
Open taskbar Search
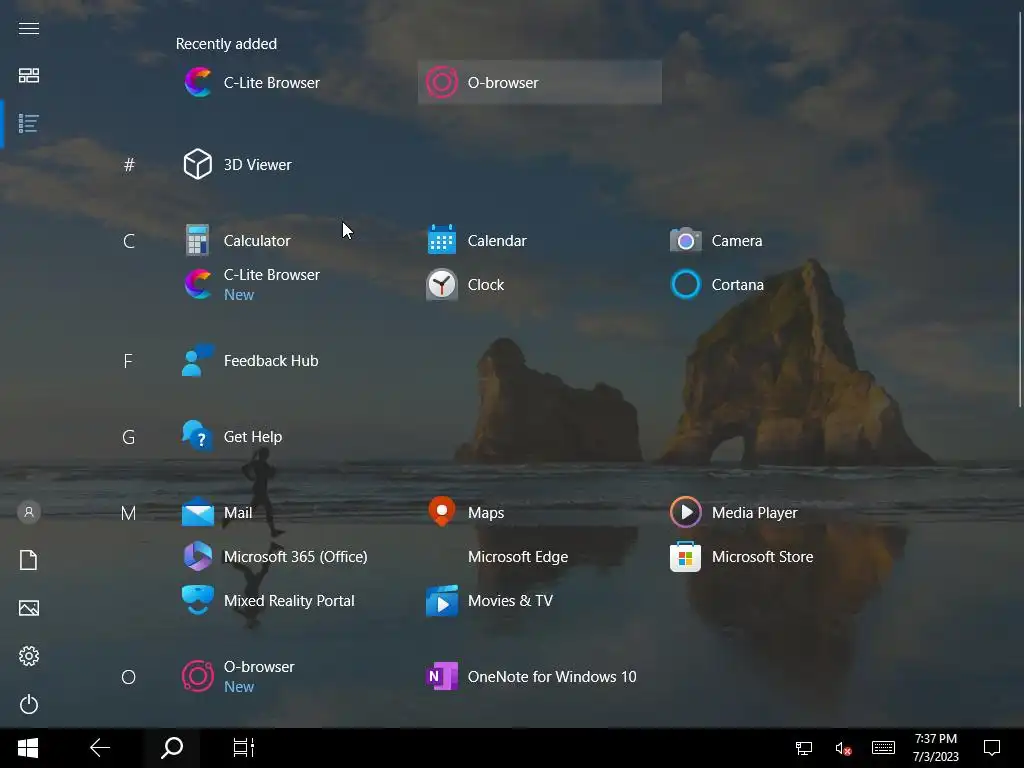click(172, 748)
